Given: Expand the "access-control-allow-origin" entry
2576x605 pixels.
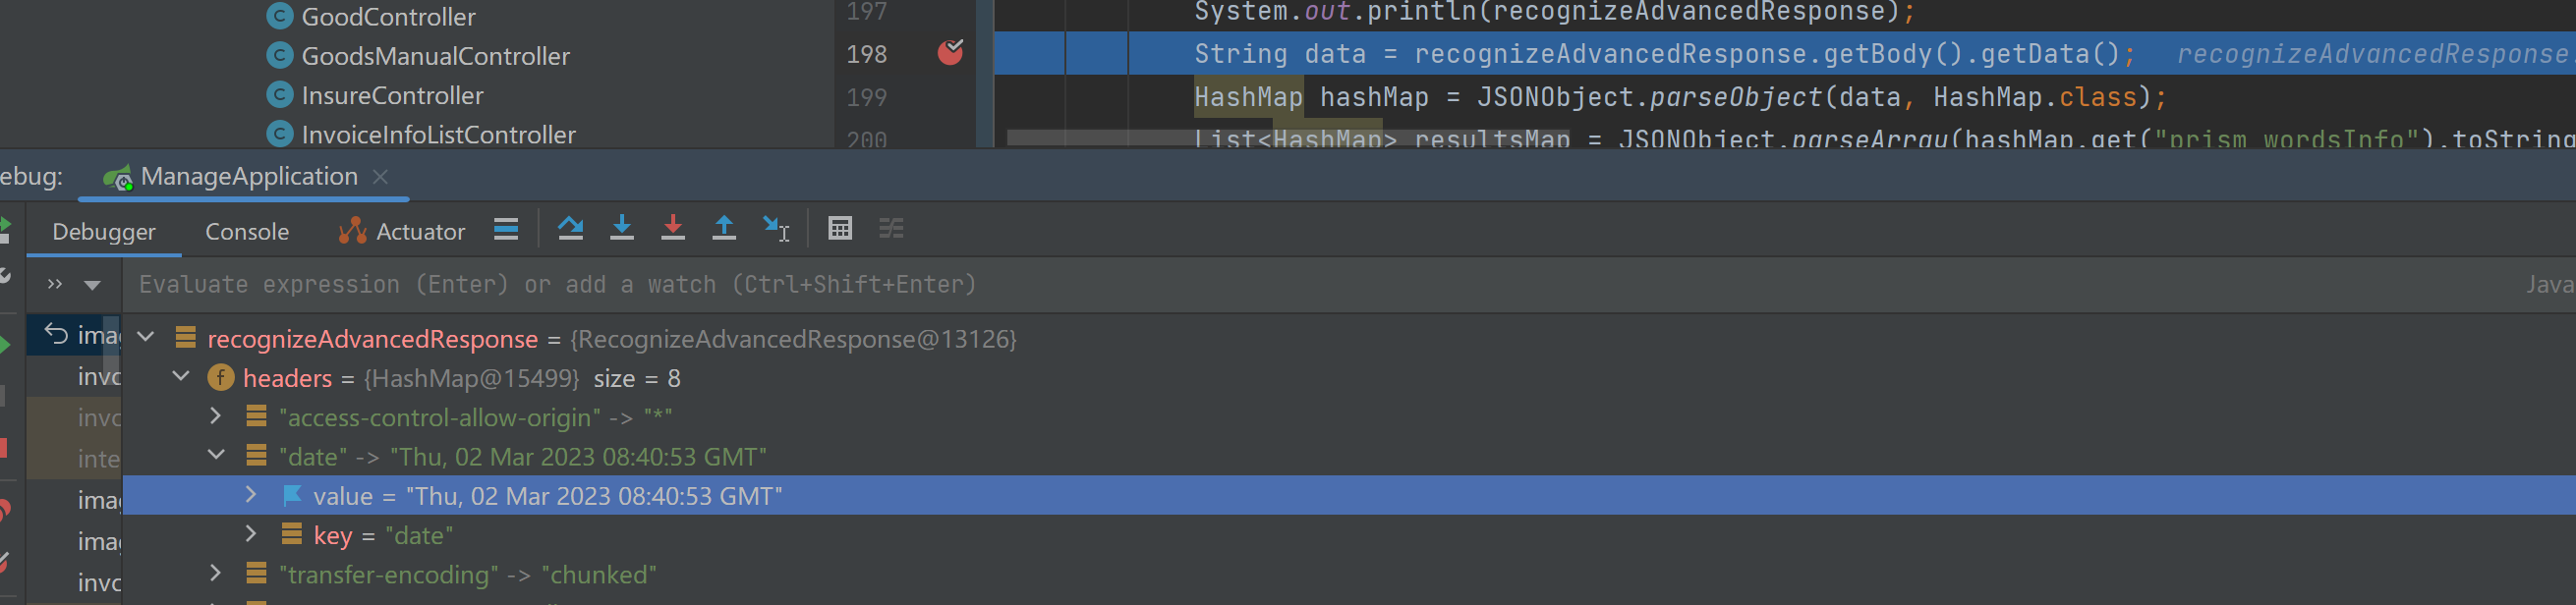Looking at the screenshot, I should 215,416.
